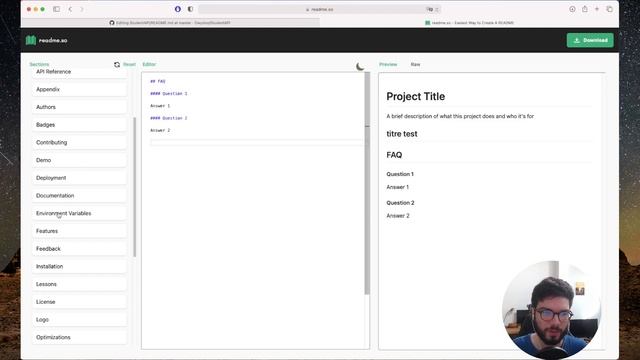Switch to the Preview tab

pyautogui.click(x=388, y=64)
